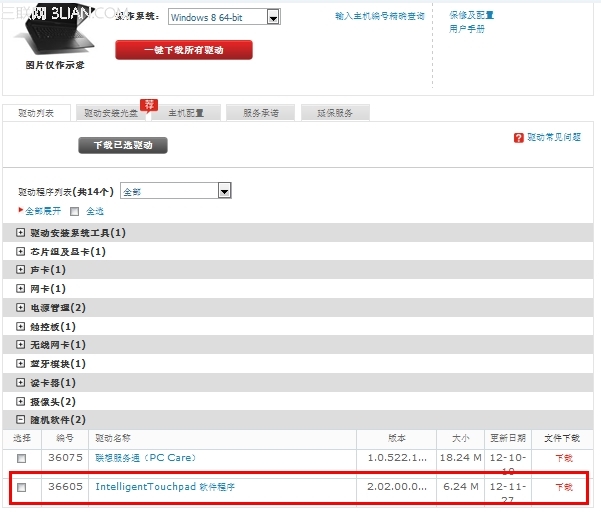Expand the 电源管理(2) category plus icon
Viewport: 601px width, 512px height.
[20, 308]
